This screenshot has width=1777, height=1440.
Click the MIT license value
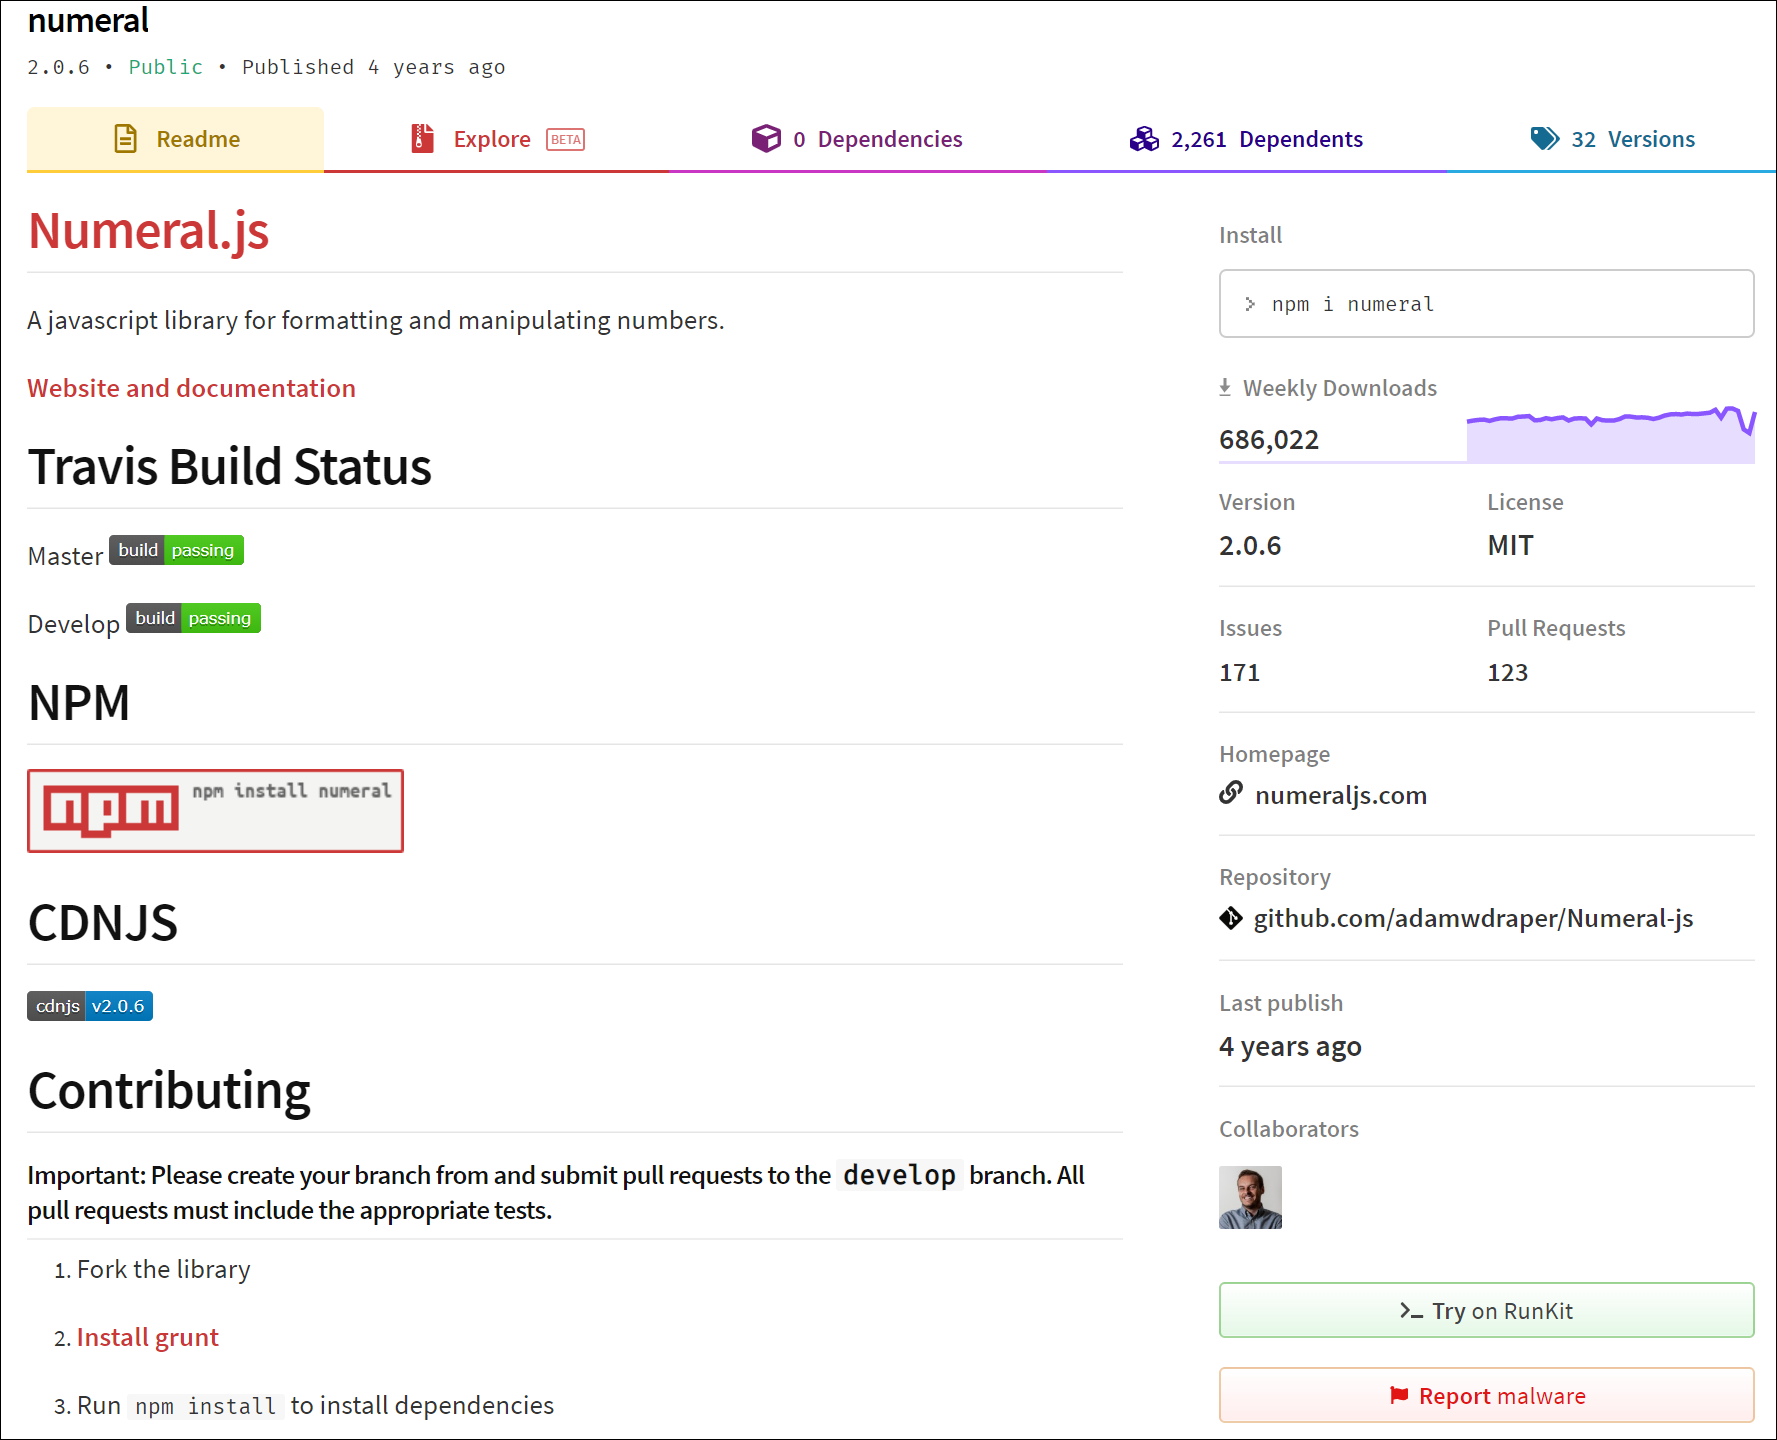click(x=1510, y=545)
